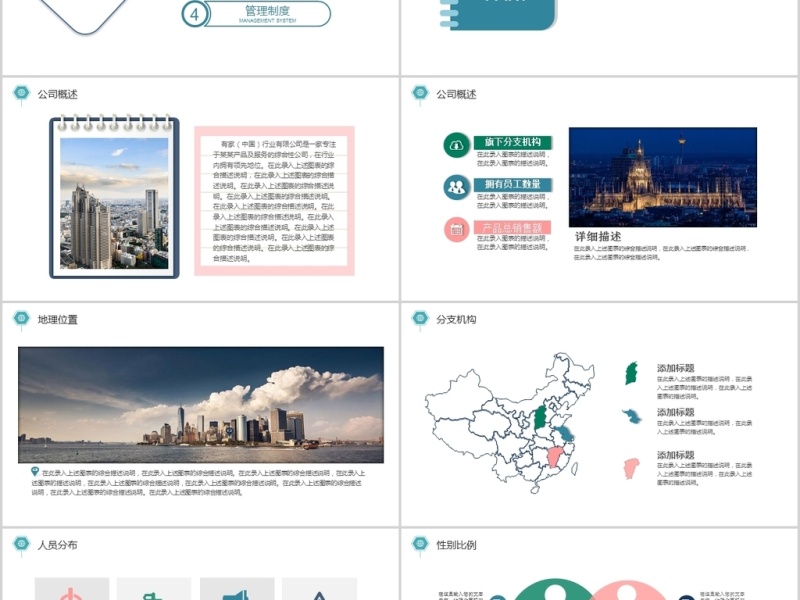
Task: Select the blue 拥有员工数量 label
Action: point(508,185)
